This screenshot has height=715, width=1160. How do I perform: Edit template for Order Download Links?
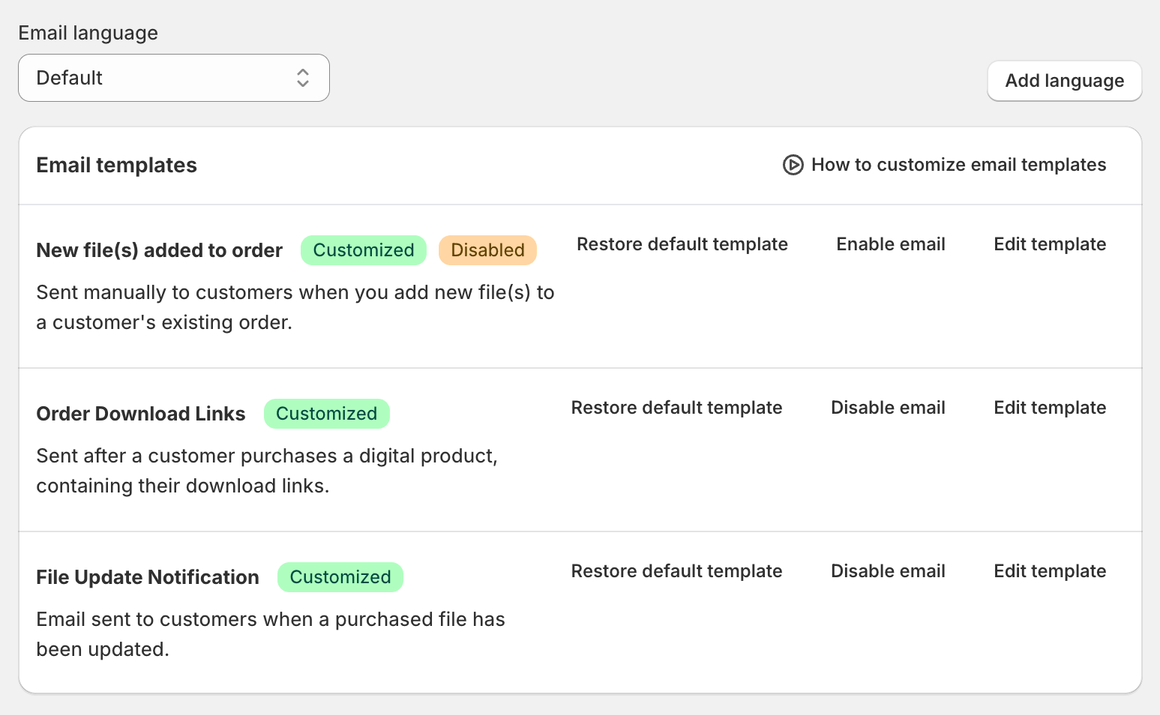(1050, 408)
